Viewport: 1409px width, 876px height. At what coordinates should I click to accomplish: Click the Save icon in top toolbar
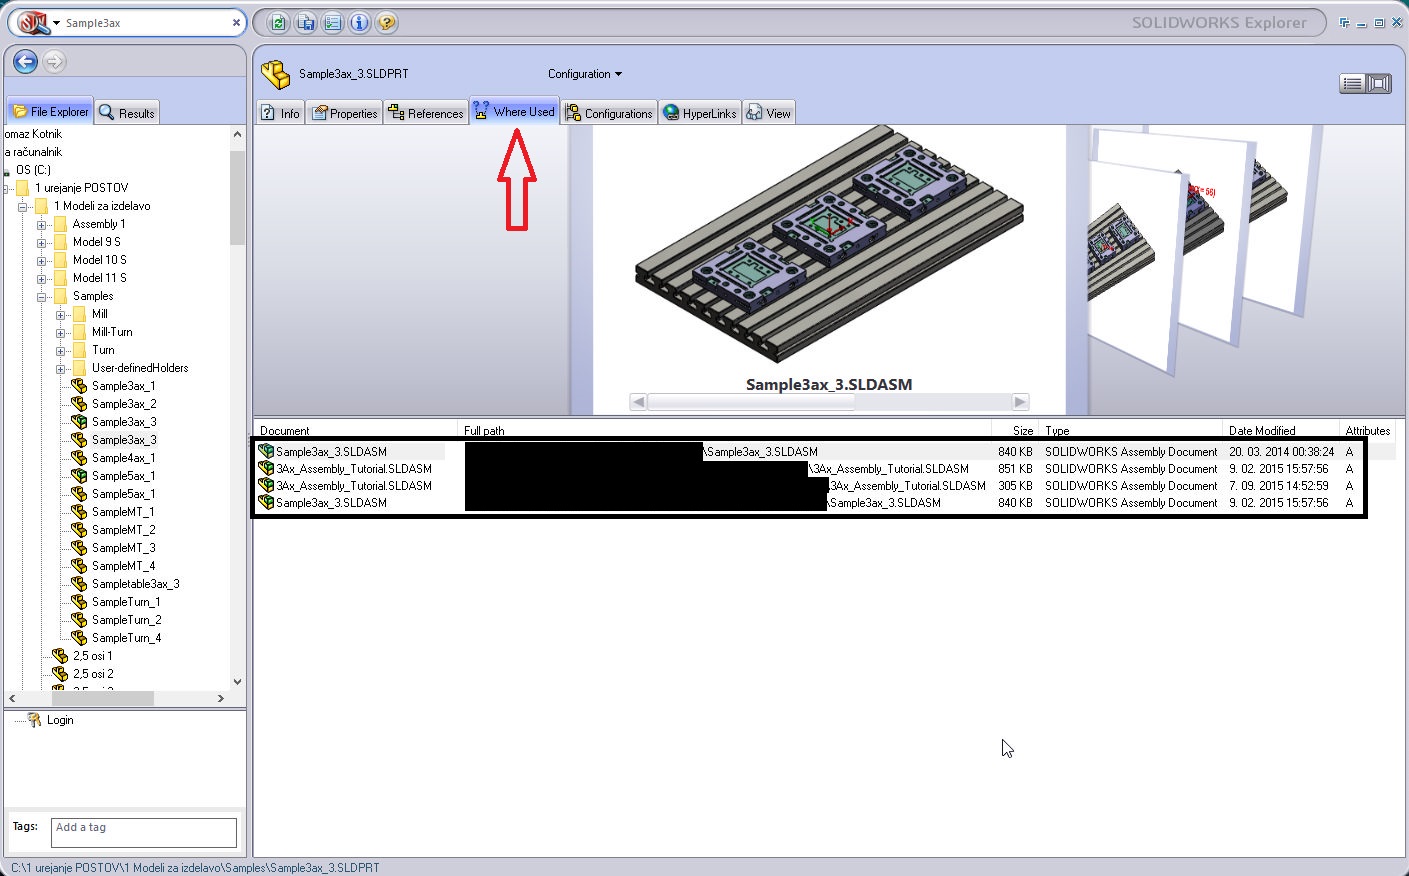coord(306,23)
